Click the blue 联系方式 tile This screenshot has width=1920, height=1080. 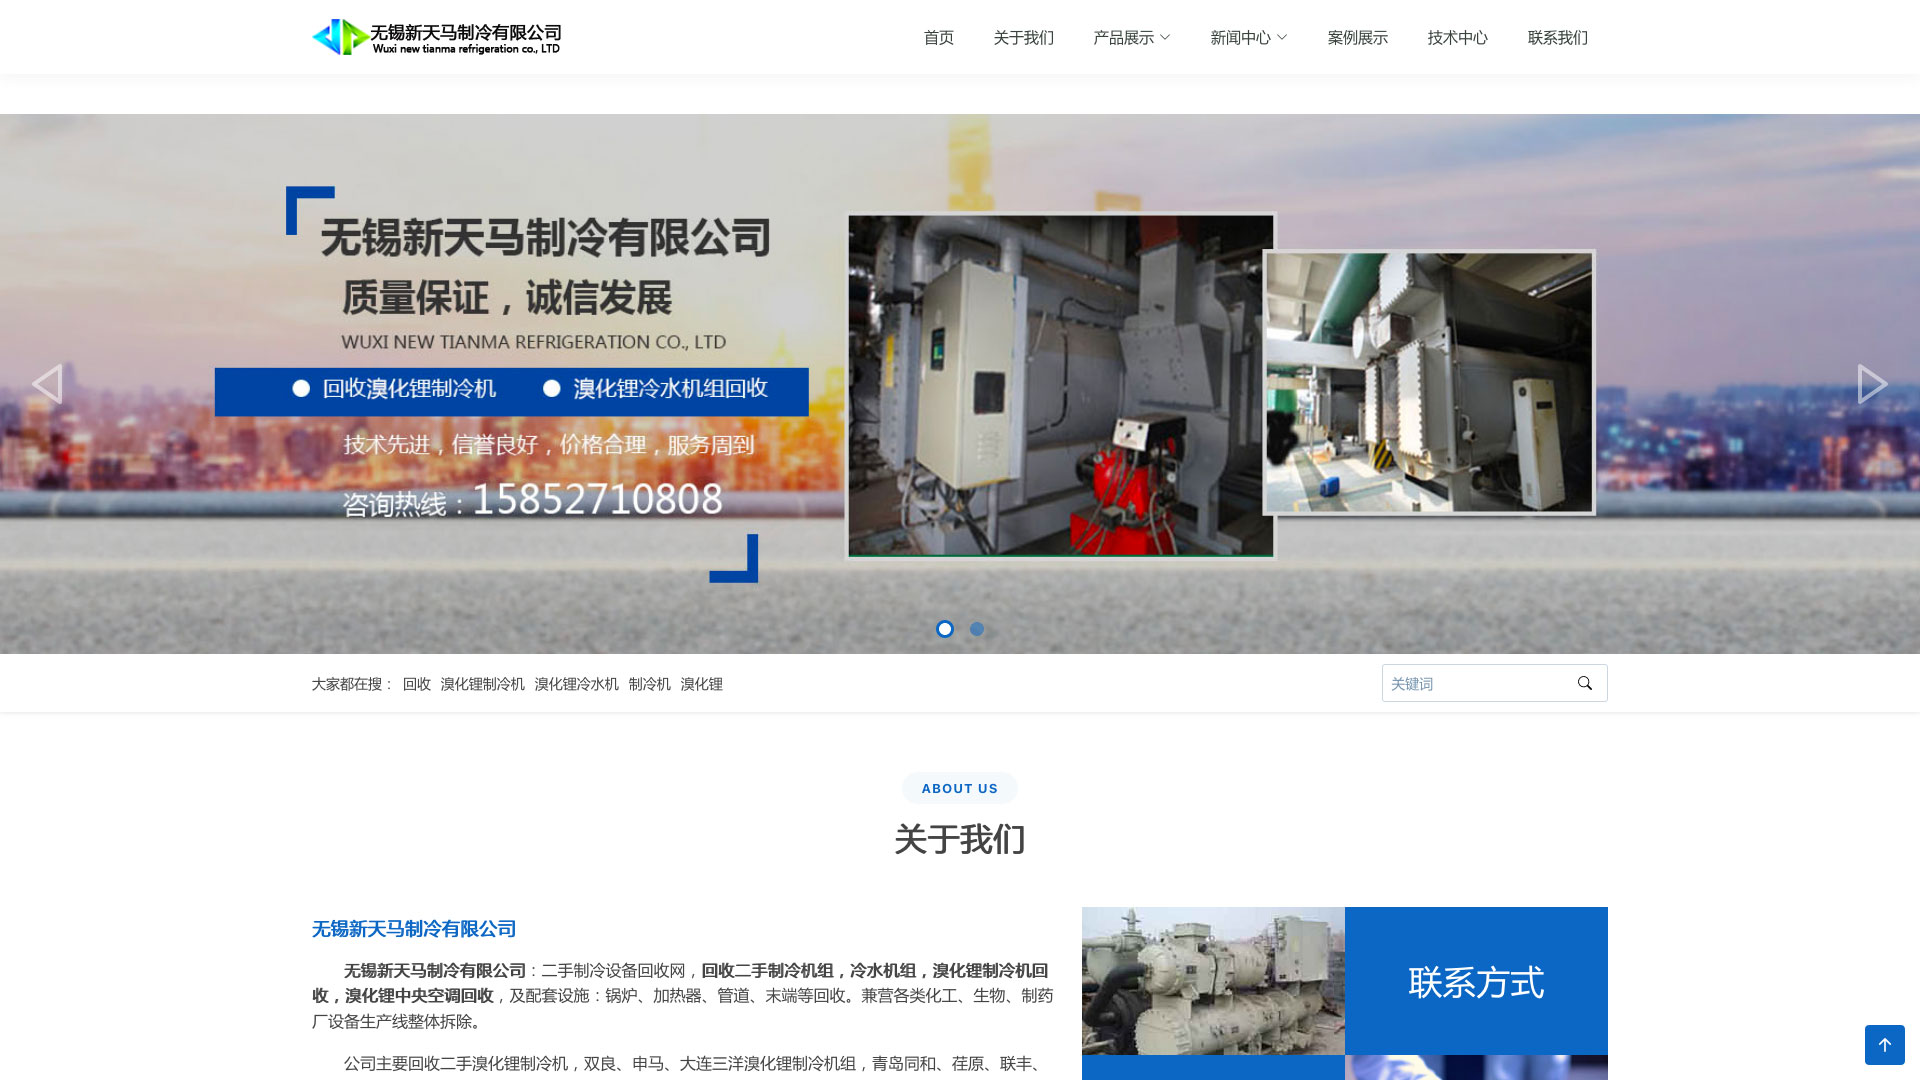1476,981
